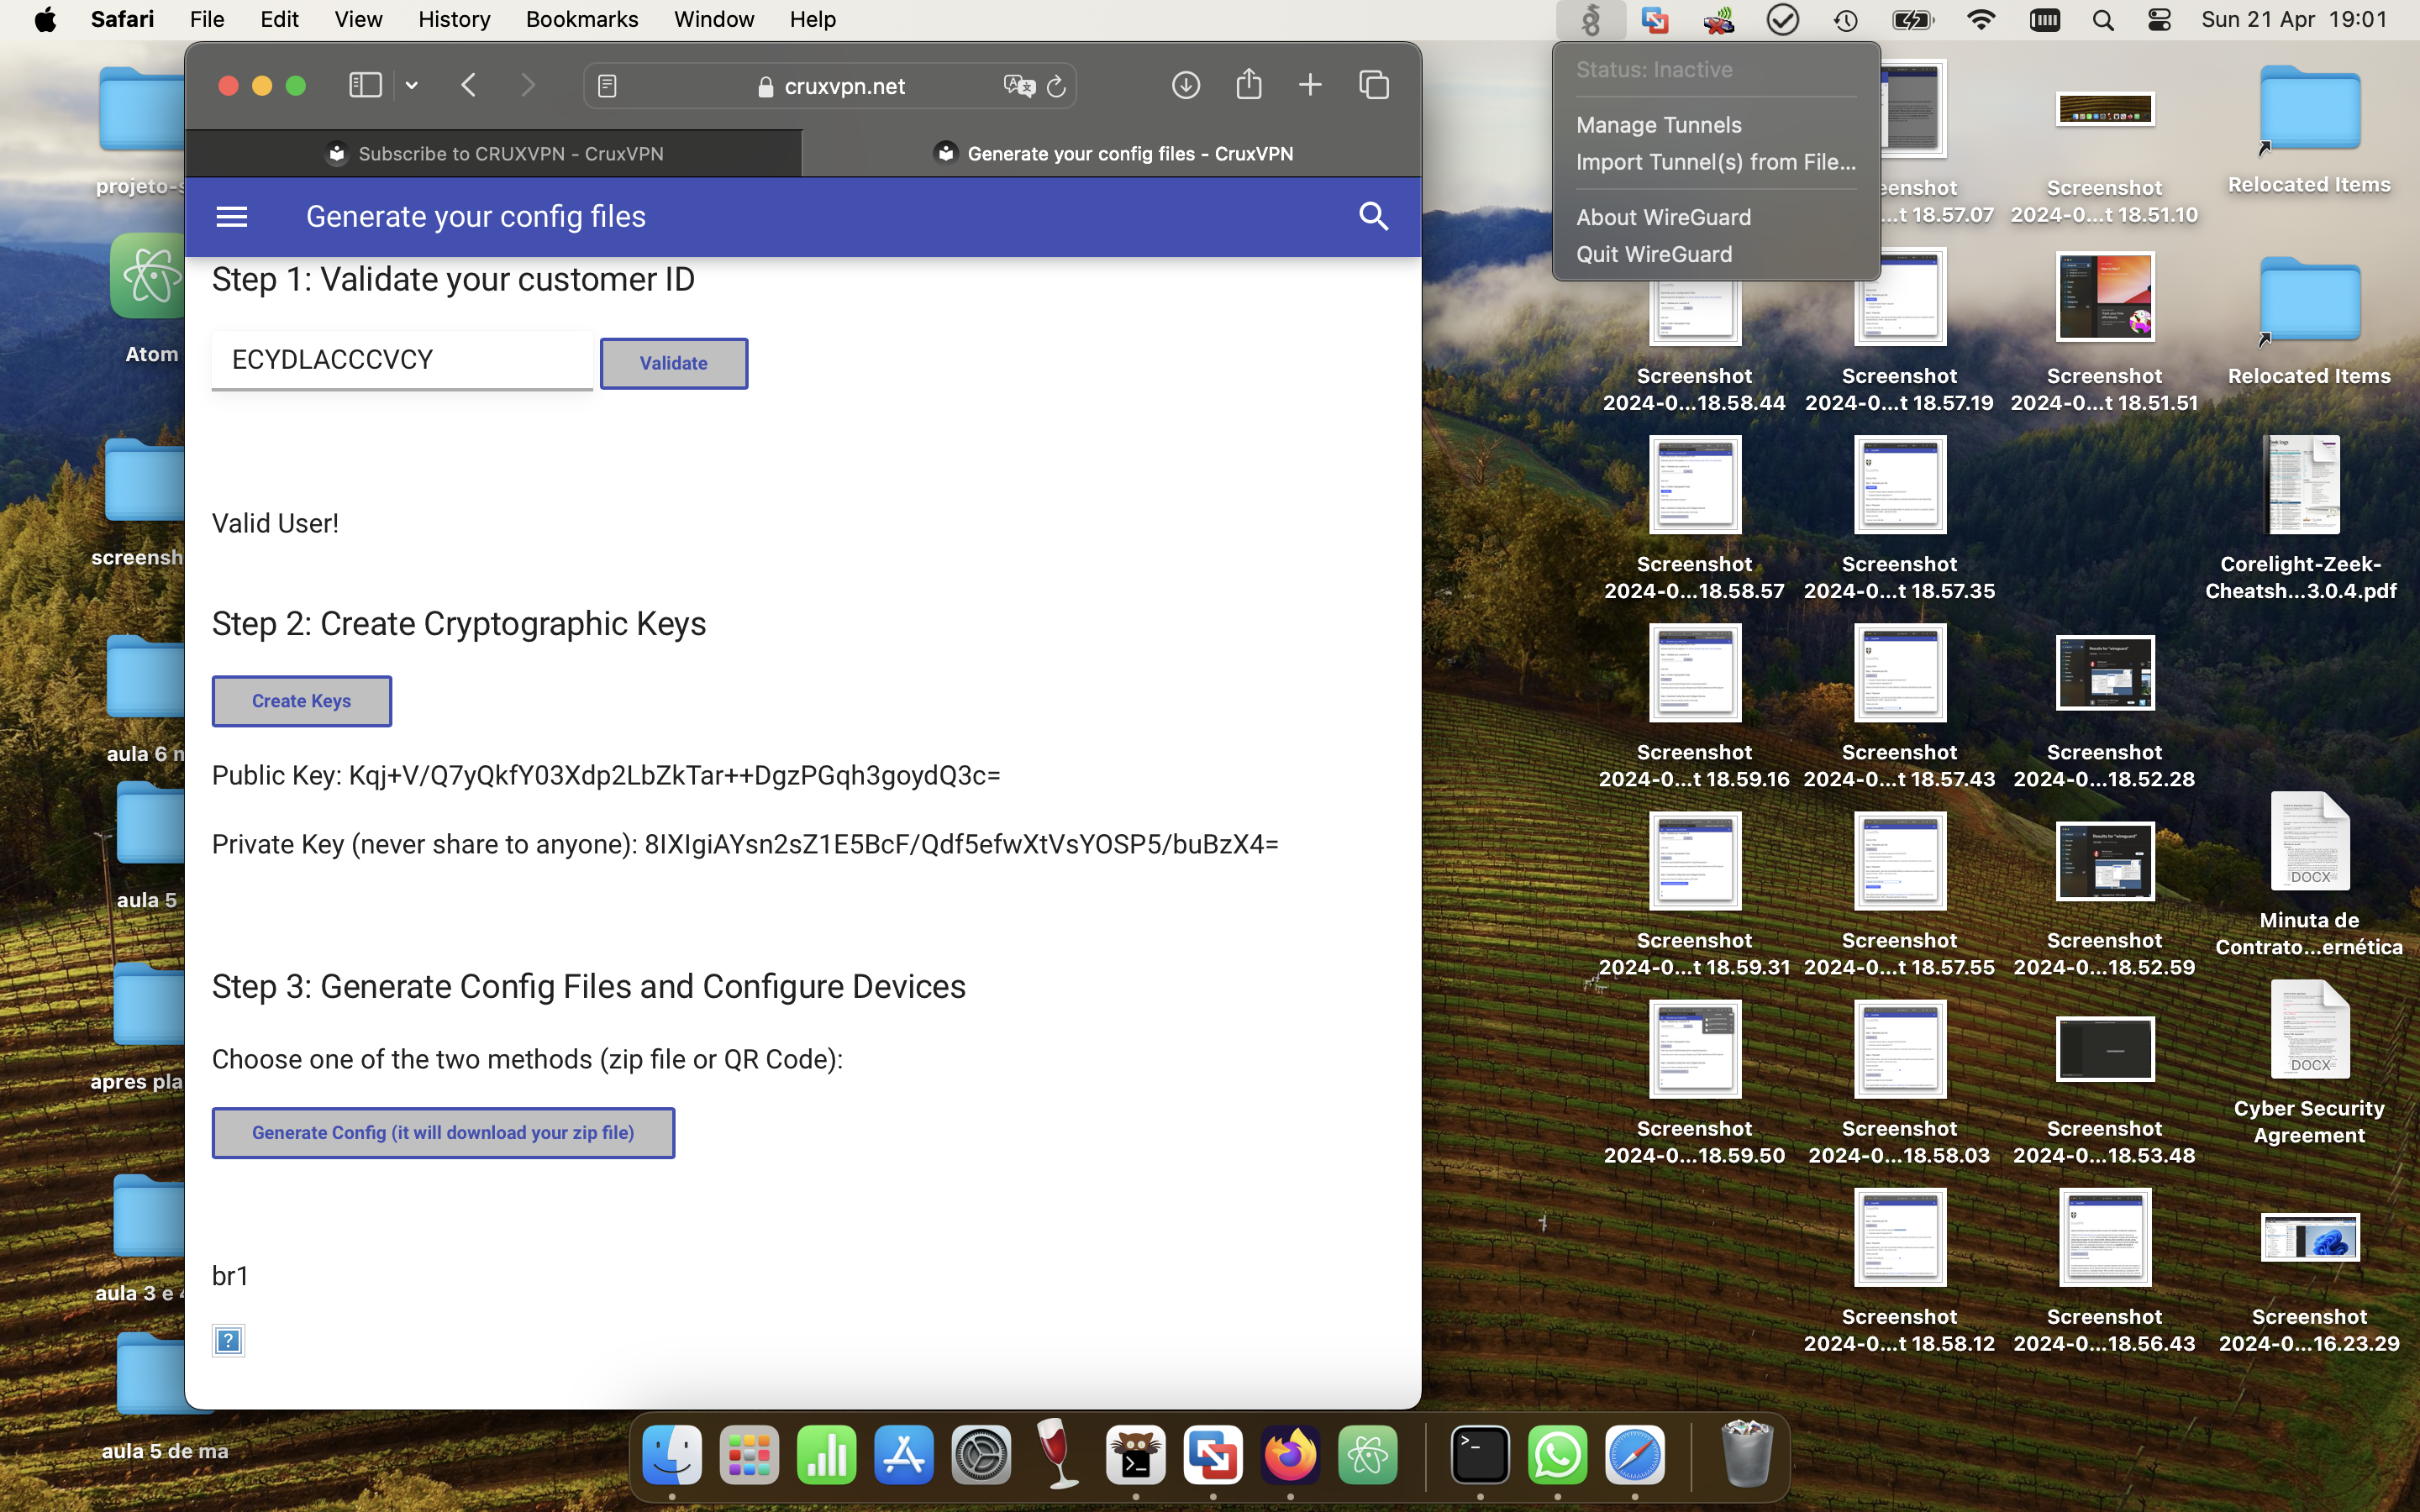Screen dimensions: 2420x1512
Task: Expand sidebar tab group dropdown arrow
Action: (x=412, y=86)
